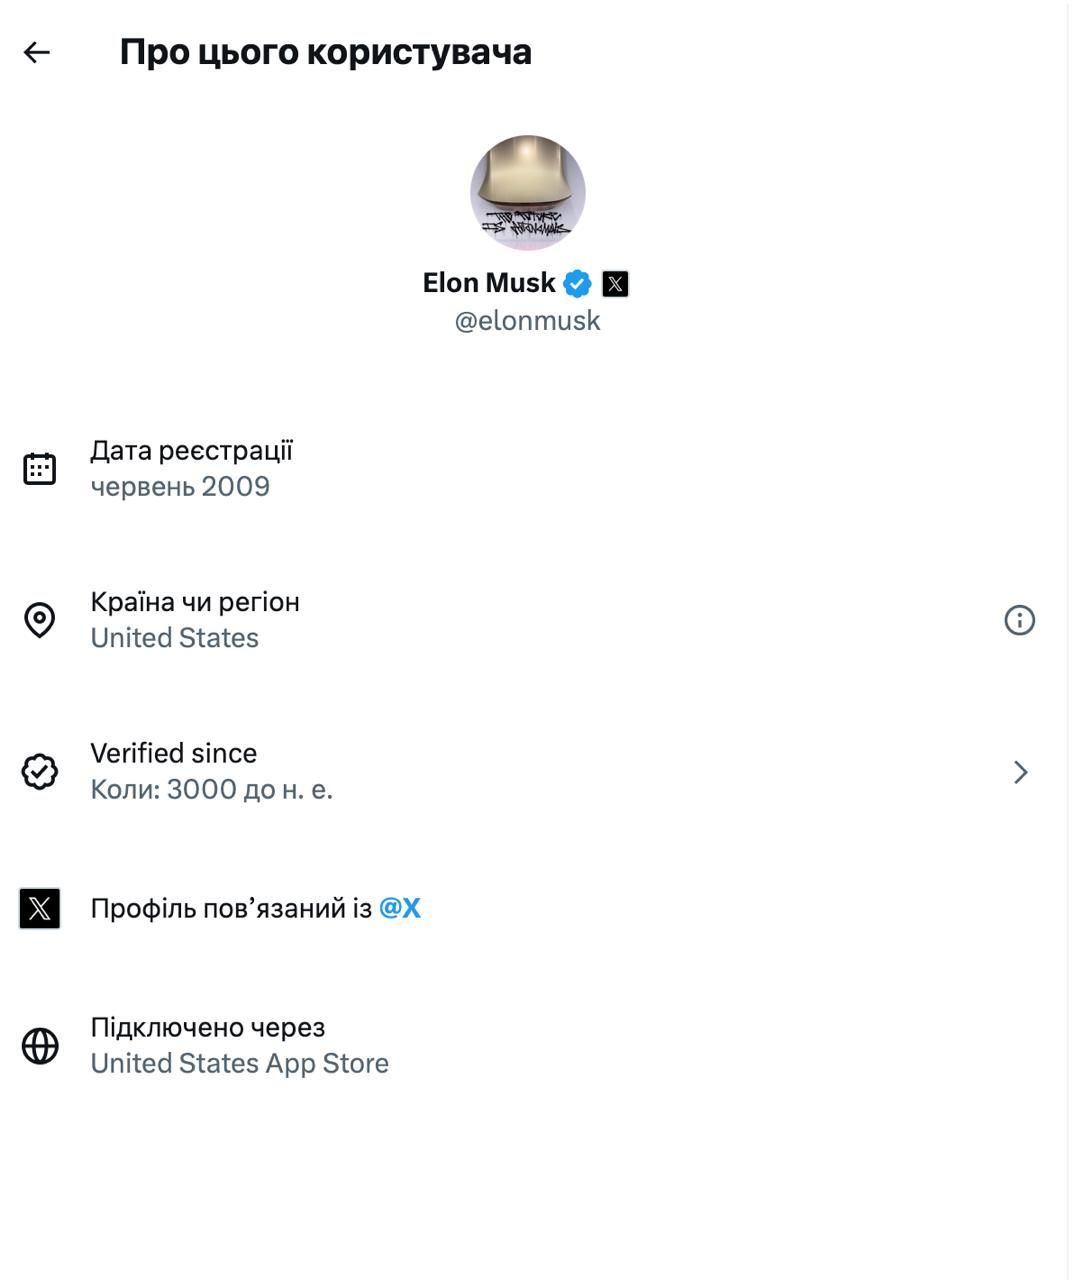Click the X affiliation badge beside name
This screenshot has width=1074, height=1280.
[615, 284]
